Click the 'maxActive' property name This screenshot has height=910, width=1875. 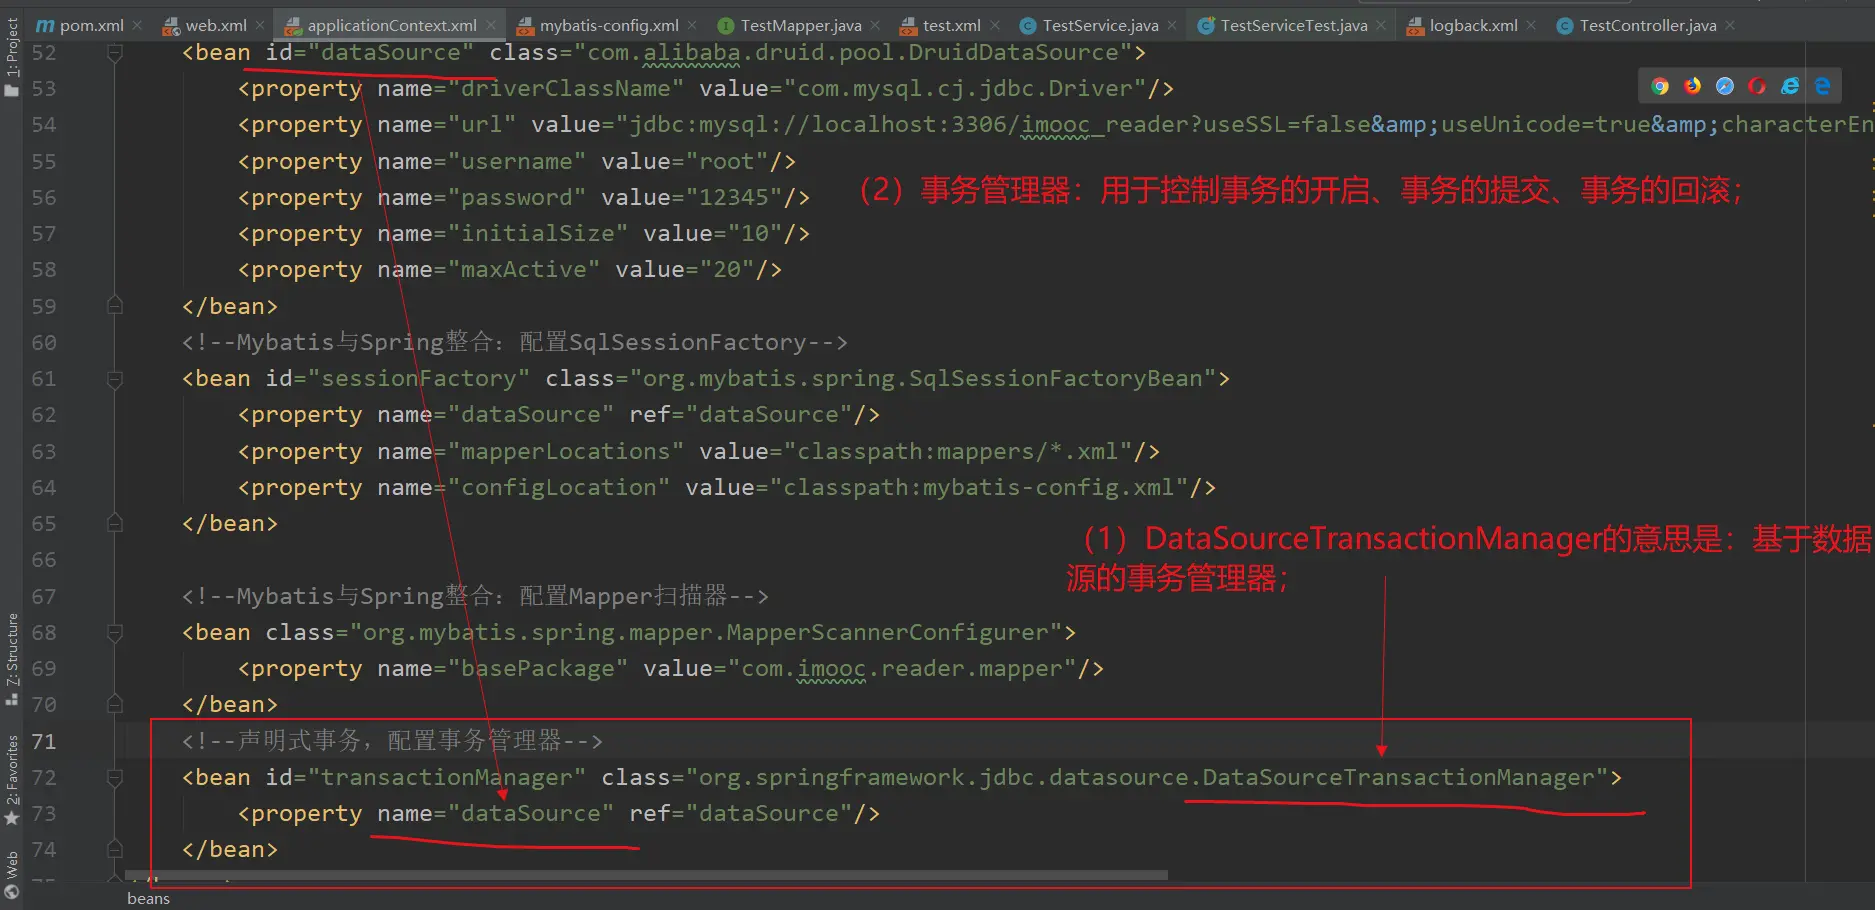pos(524,269)
